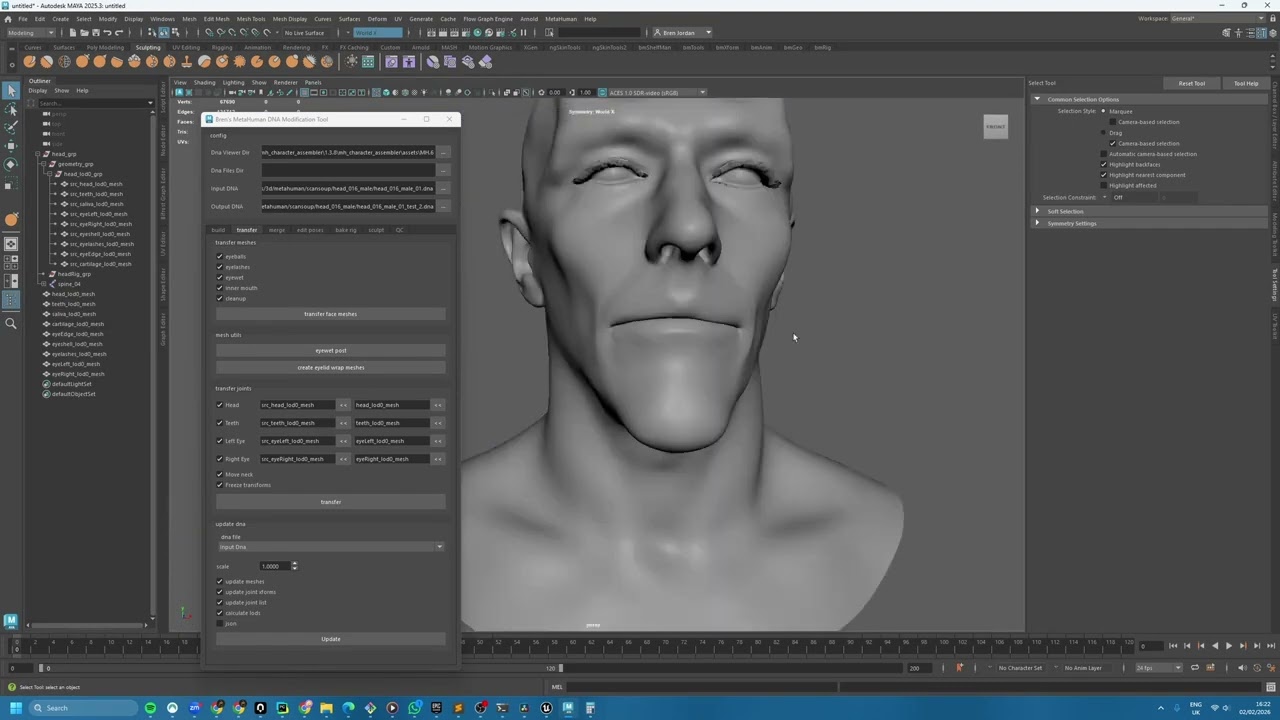Switch to the merge tab

(x=277, y=230)
